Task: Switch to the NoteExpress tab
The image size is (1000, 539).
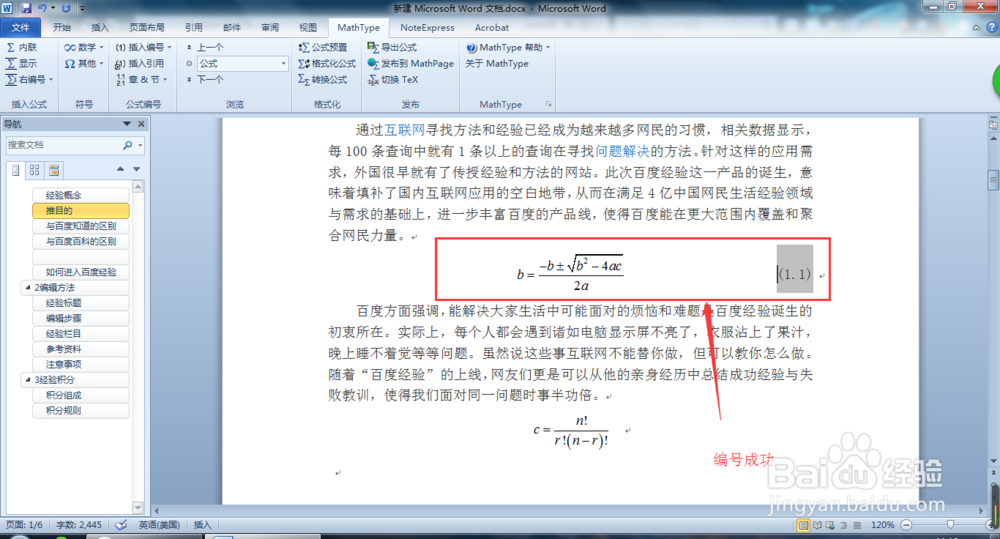Action: [x=427, y=27]
